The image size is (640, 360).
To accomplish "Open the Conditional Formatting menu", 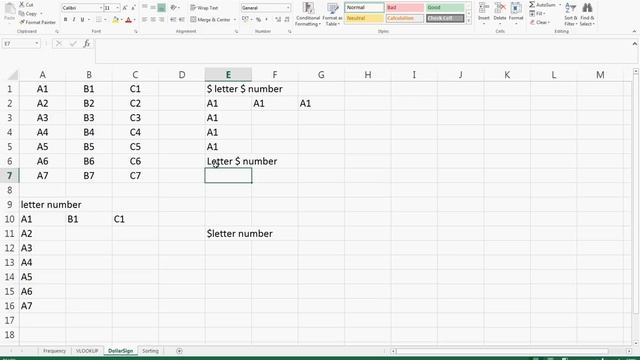I will click(308, 14).
